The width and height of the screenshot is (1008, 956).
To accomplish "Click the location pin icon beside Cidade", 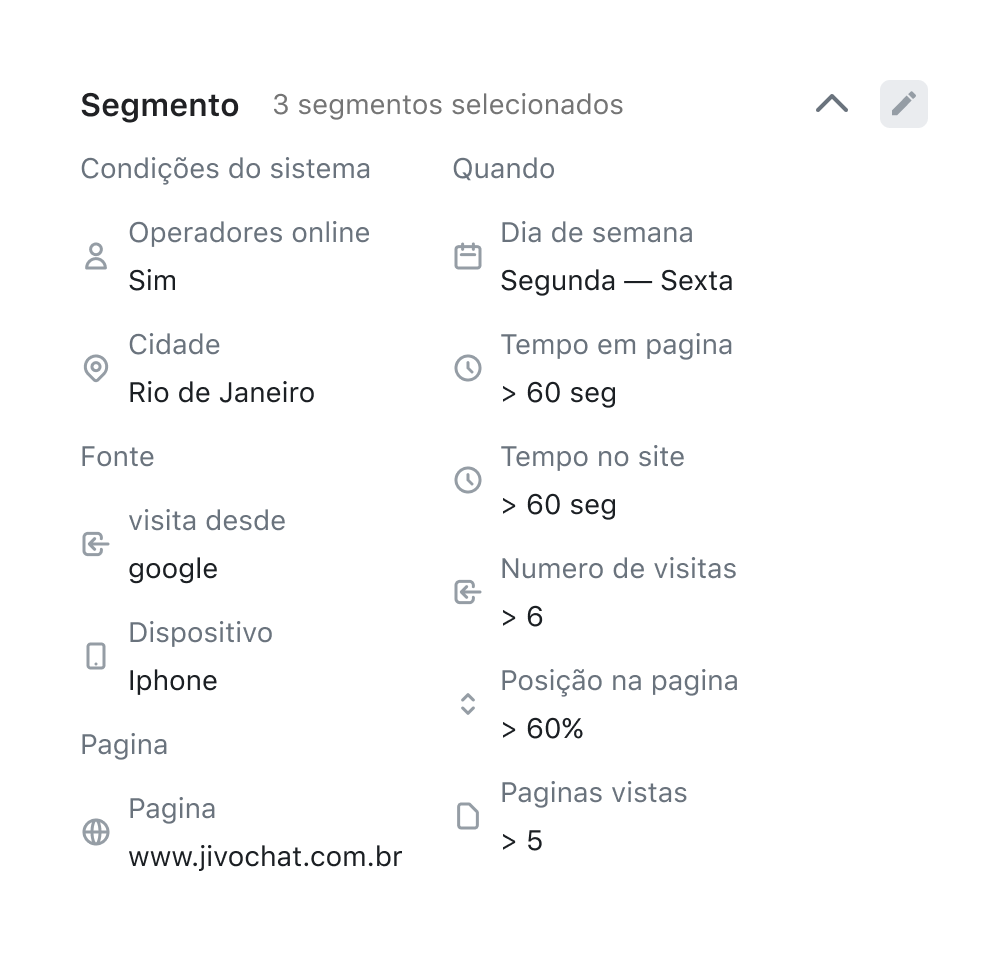I will 96,368.
